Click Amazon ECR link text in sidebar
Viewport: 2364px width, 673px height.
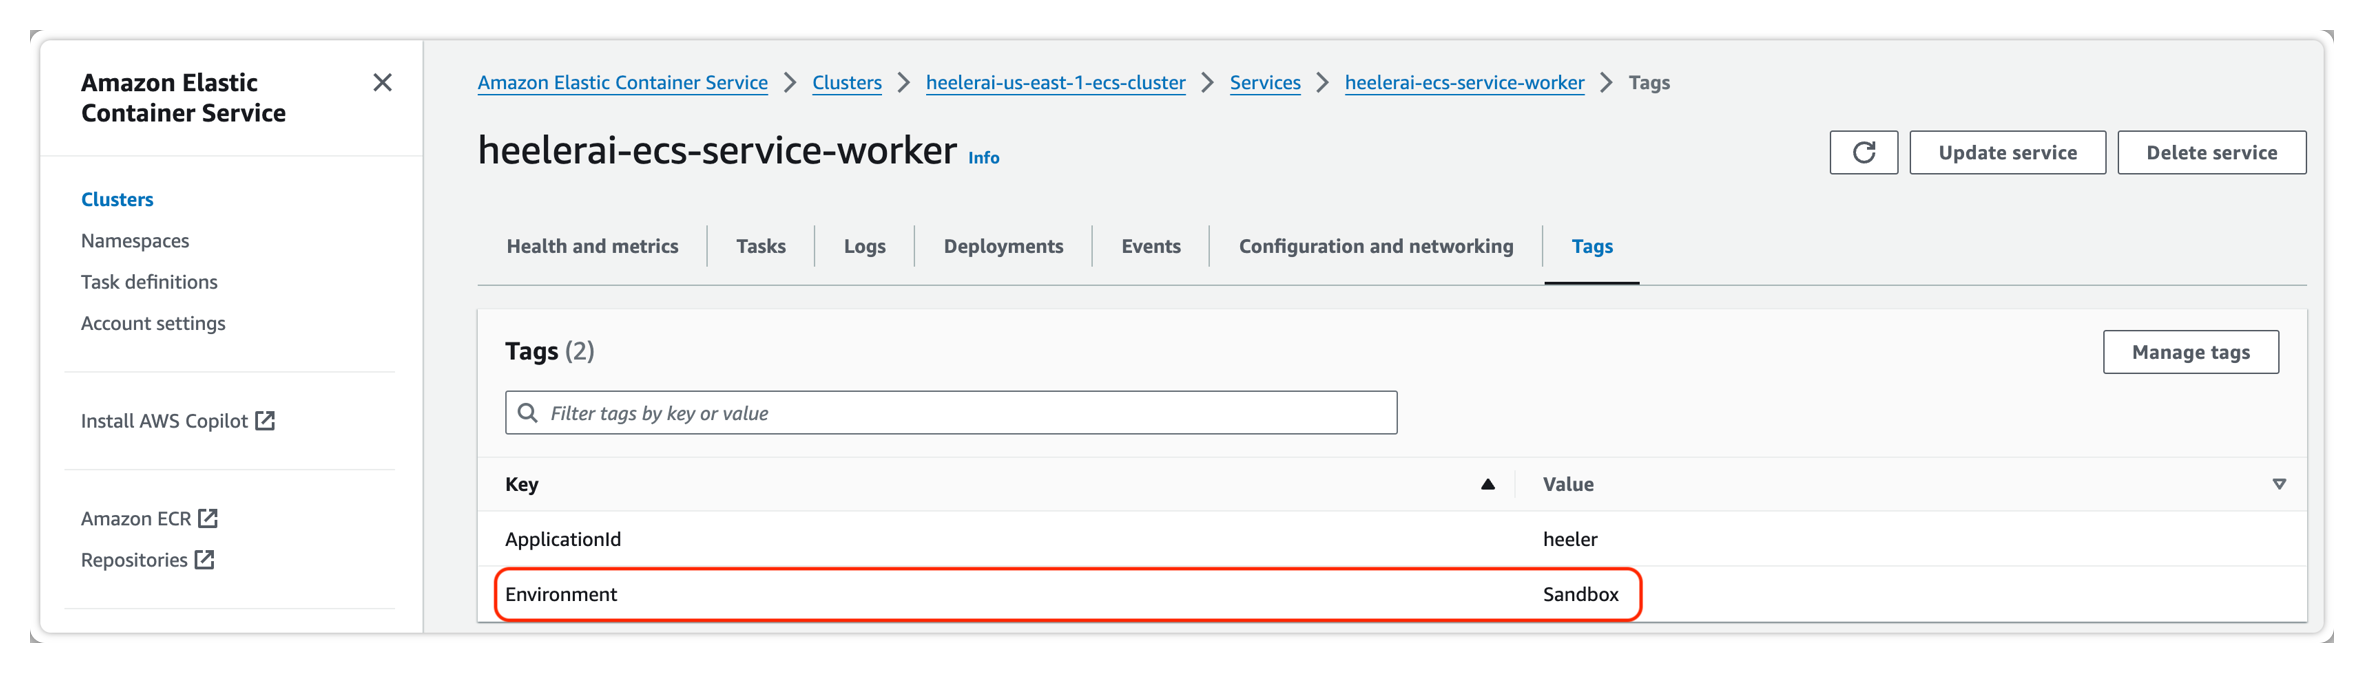point(136,518)
